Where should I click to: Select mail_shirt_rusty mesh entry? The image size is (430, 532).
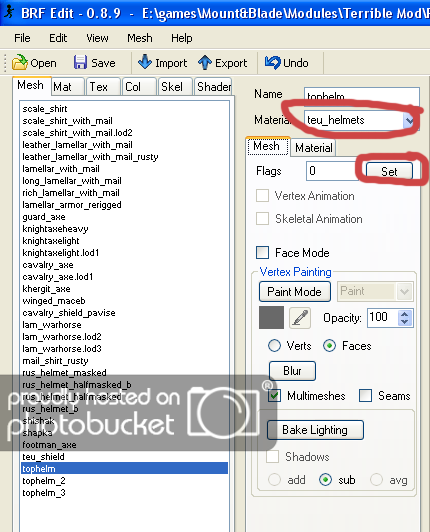(x=55, y=361)
